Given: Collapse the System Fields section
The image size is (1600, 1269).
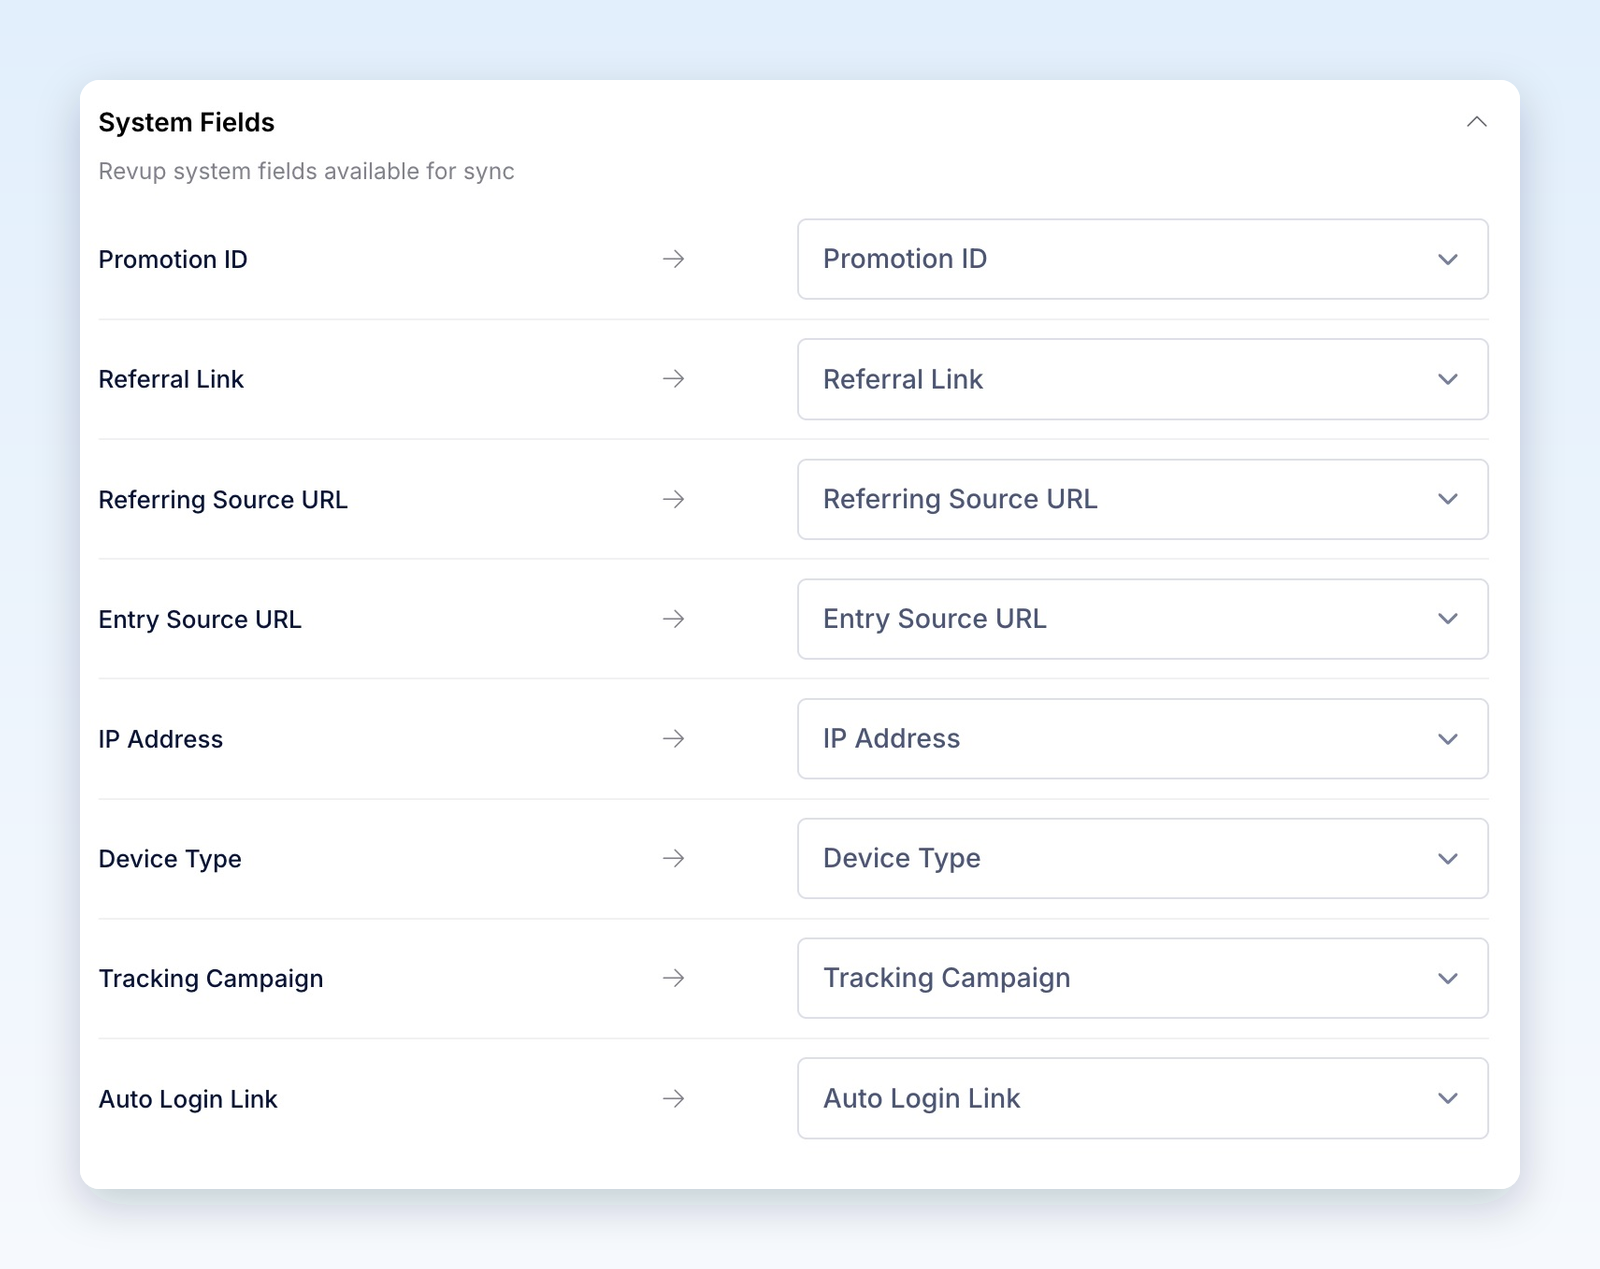Looking at the screenshot, I should (1476, 122).
